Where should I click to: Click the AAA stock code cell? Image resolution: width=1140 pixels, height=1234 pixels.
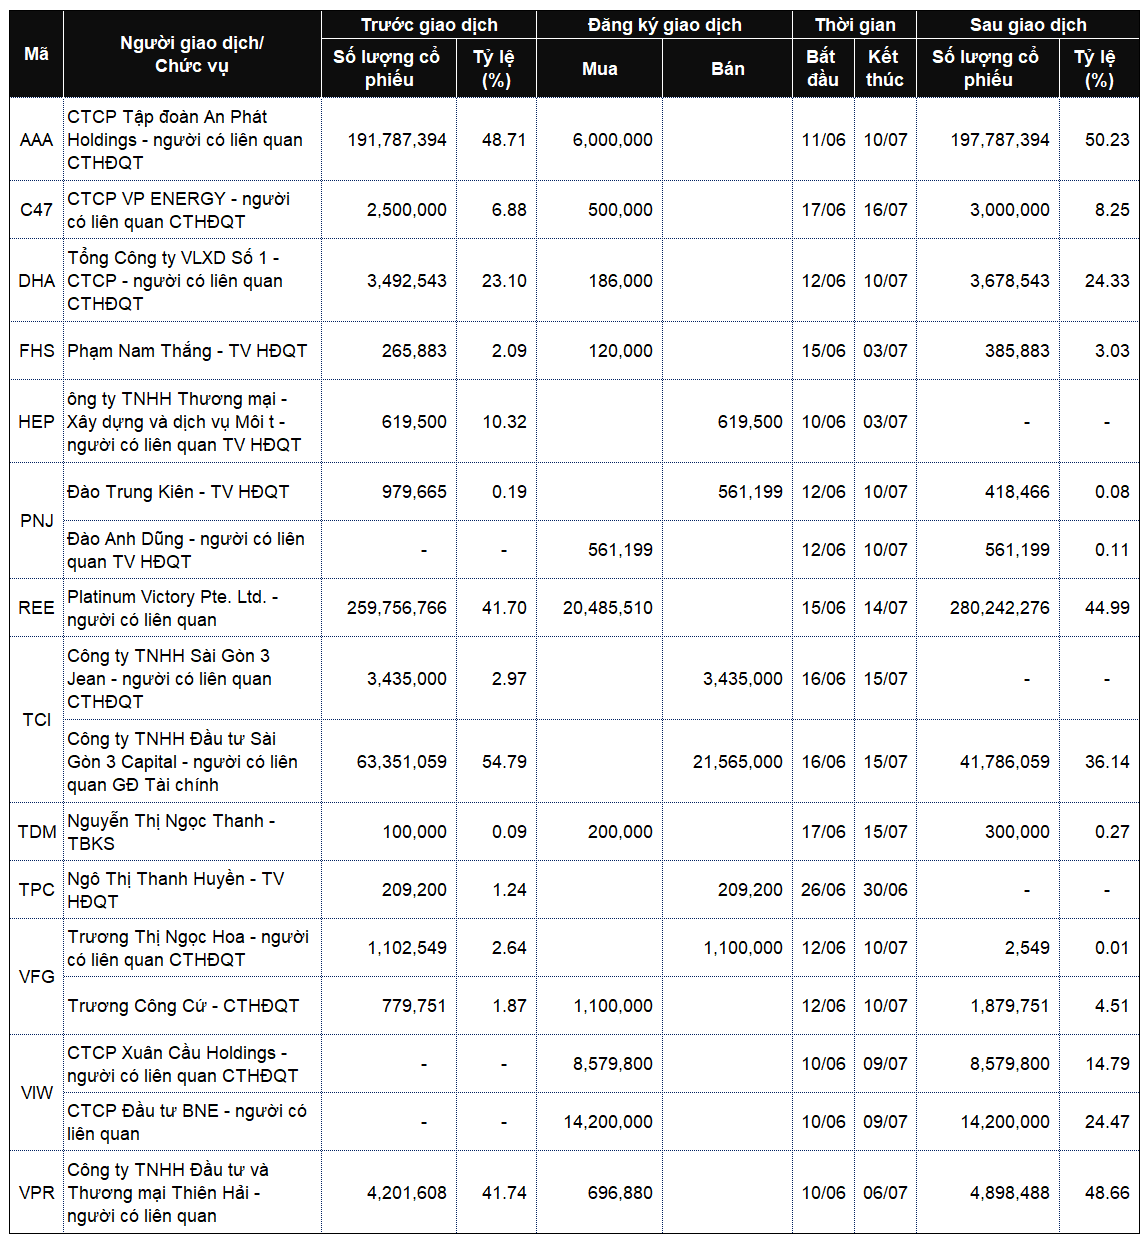37,140
